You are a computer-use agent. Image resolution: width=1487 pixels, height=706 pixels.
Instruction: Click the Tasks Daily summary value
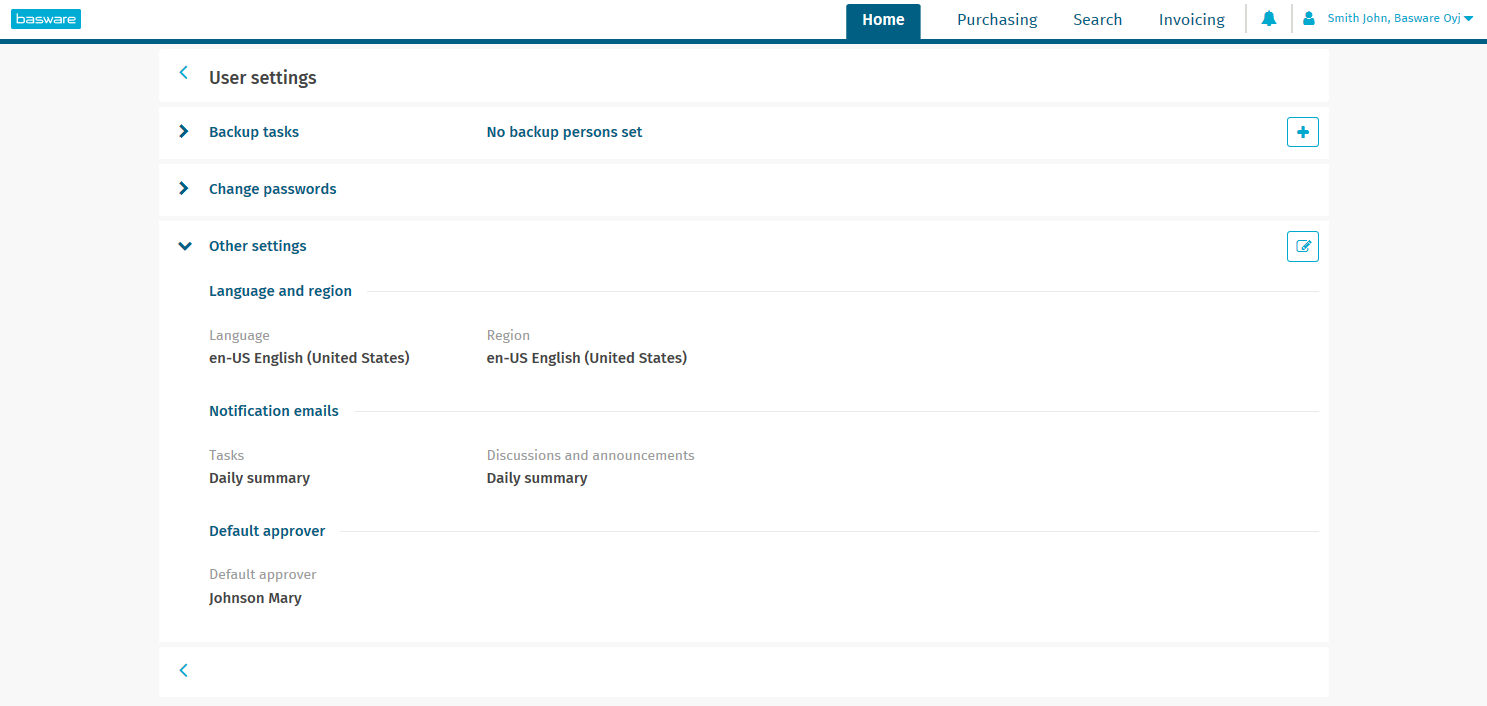[x=259, y=477]
